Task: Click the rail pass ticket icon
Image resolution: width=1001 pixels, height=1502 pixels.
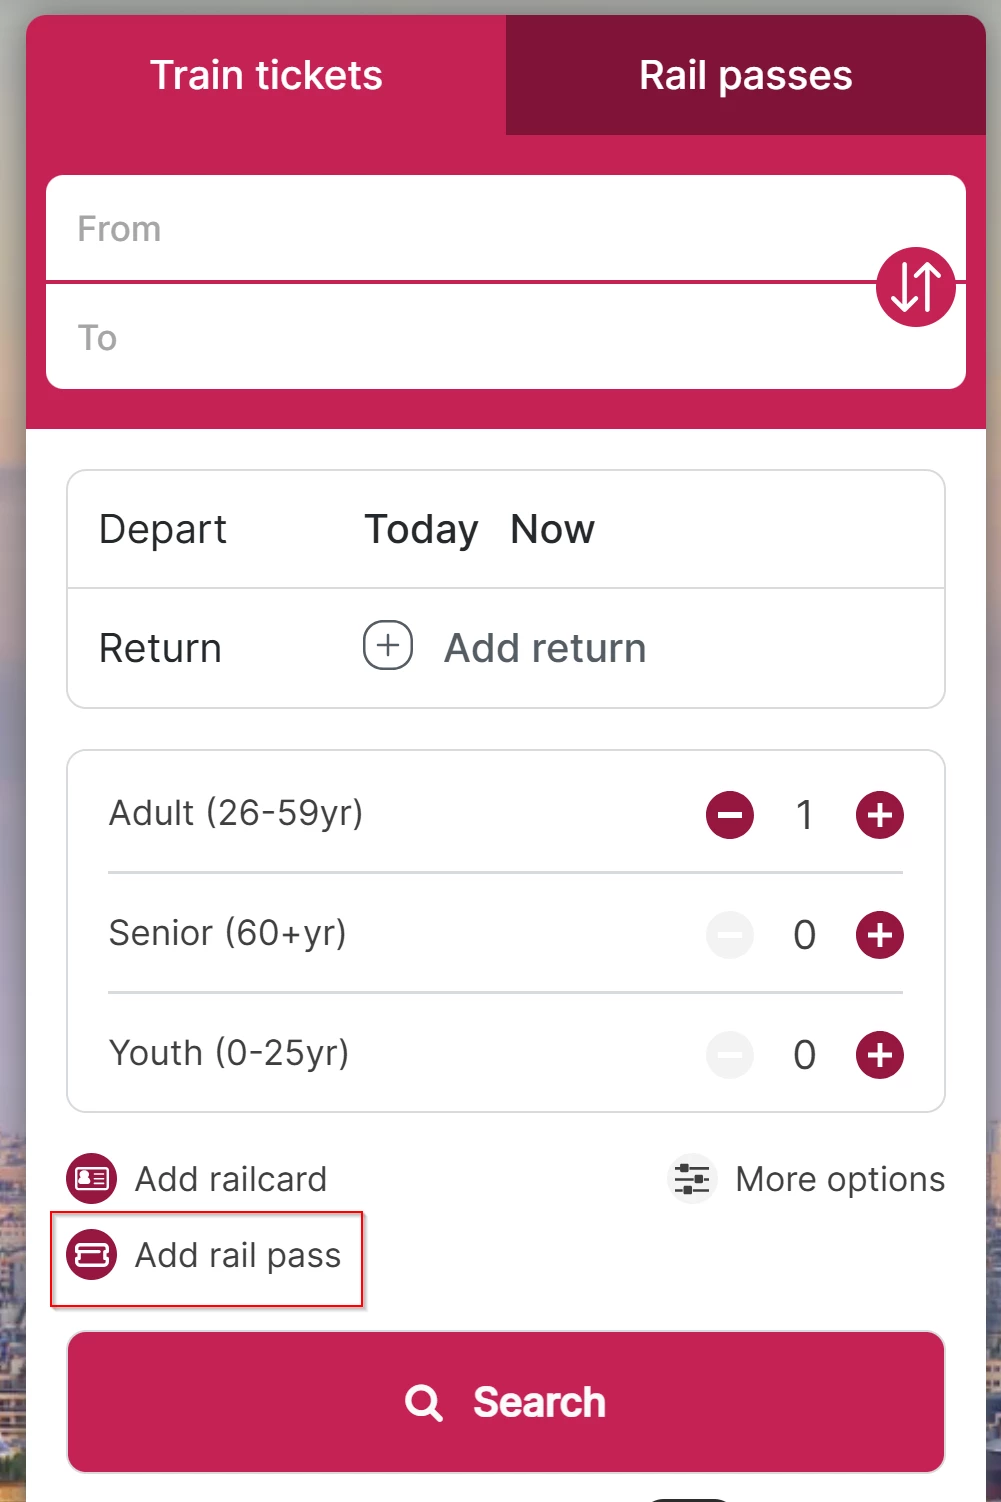Action: click(x=92, y=1255)
